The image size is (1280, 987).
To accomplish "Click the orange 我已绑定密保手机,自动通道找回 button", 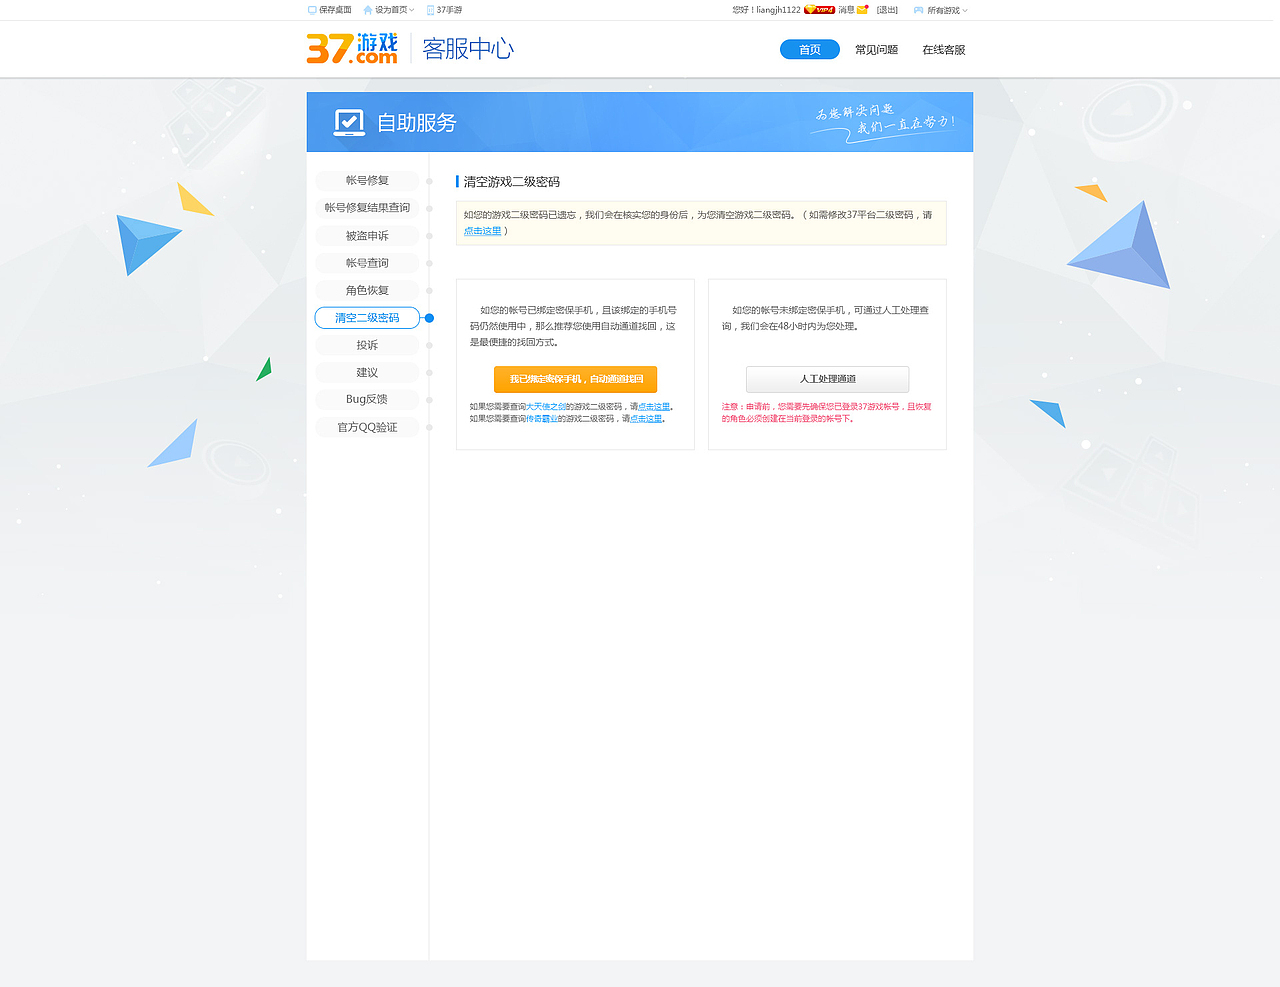I will point(576,379).
